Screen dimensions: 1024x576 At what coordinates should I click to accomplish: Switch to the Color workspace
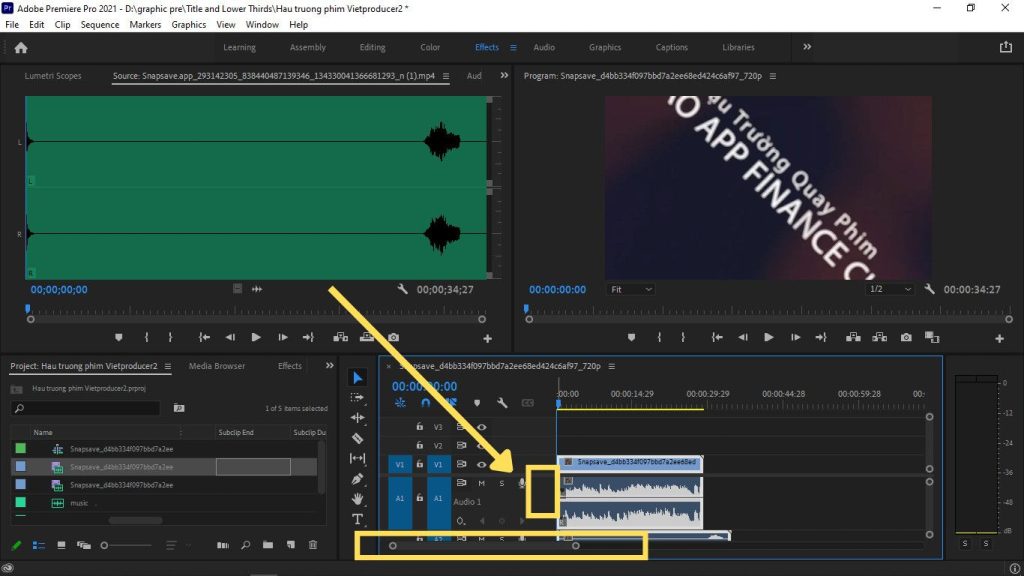coord(430,47)
